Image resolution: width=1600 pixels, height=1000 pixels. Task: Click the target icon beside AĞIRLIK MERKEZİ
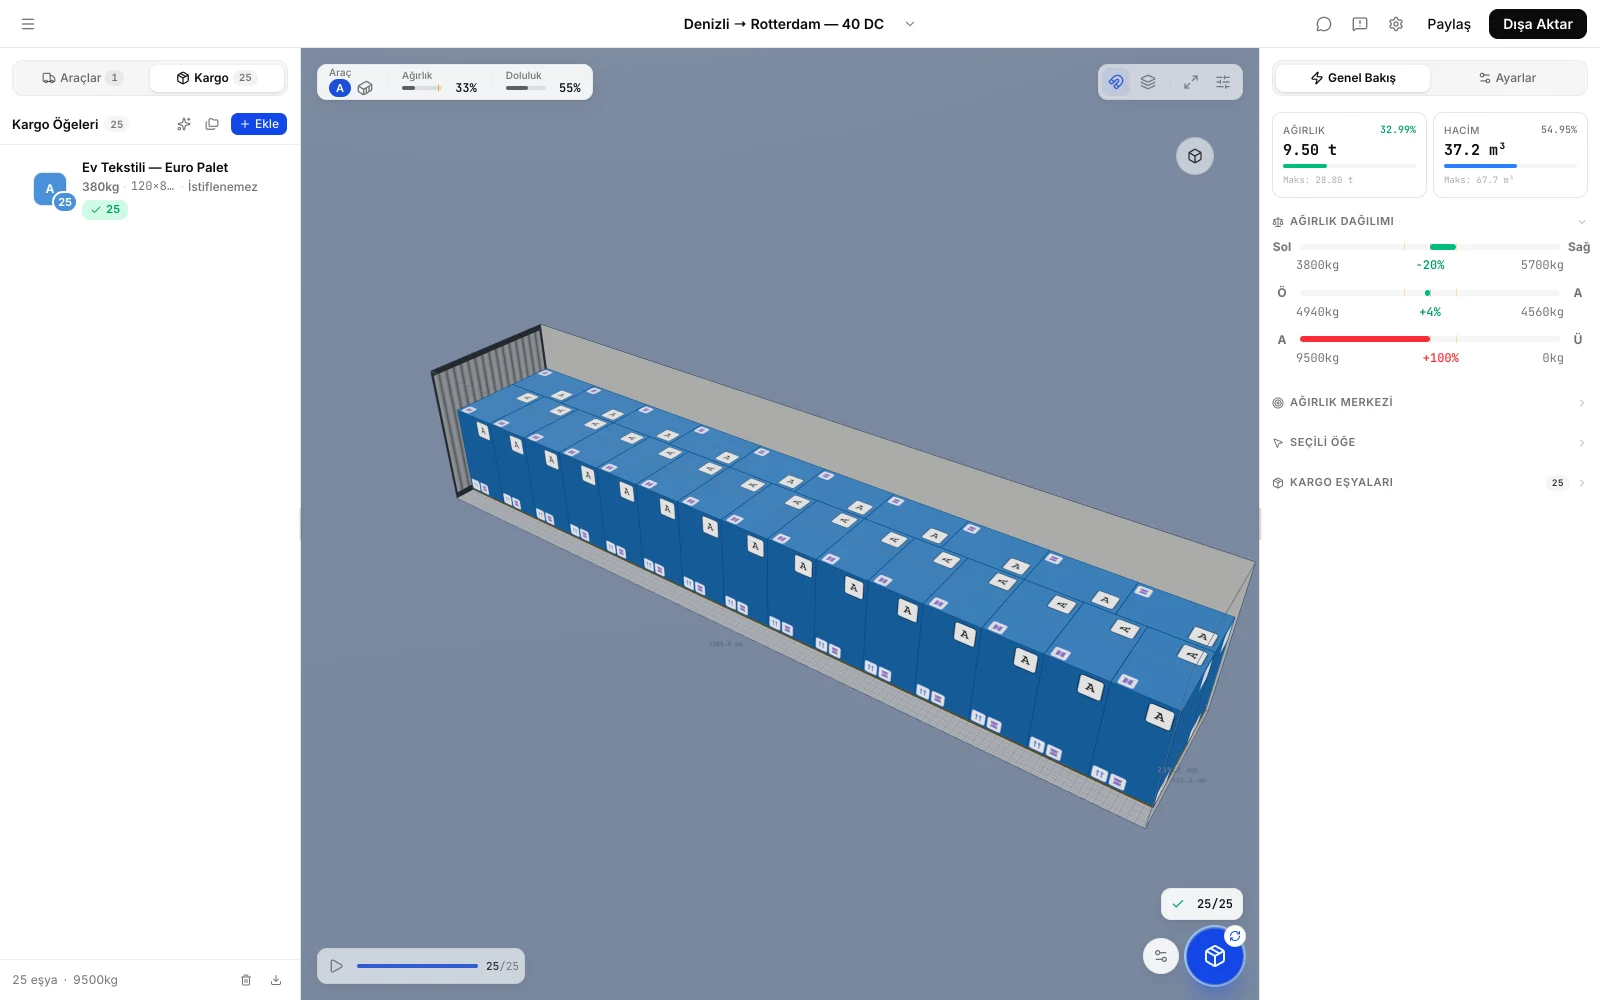1278,403
